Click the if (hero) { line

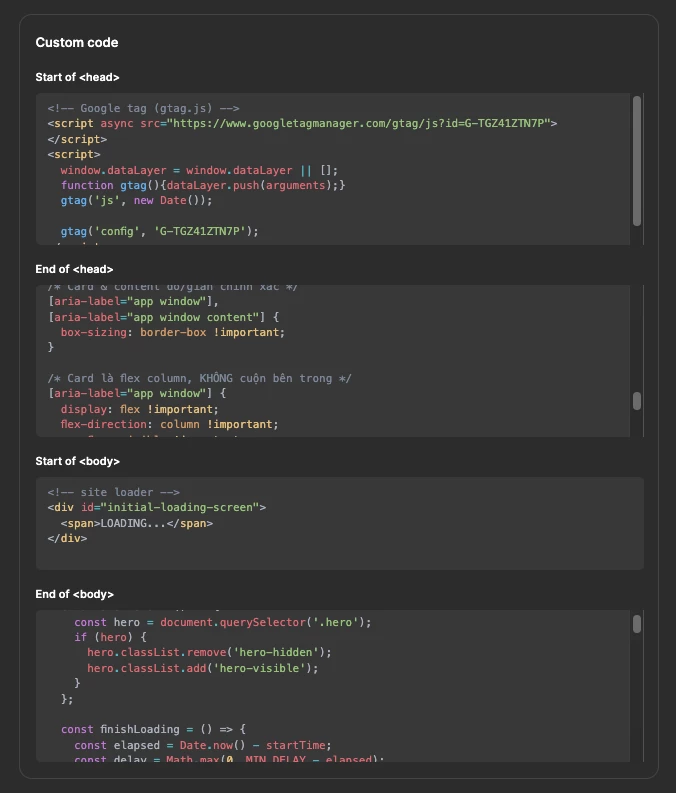[x=110, y=637]
